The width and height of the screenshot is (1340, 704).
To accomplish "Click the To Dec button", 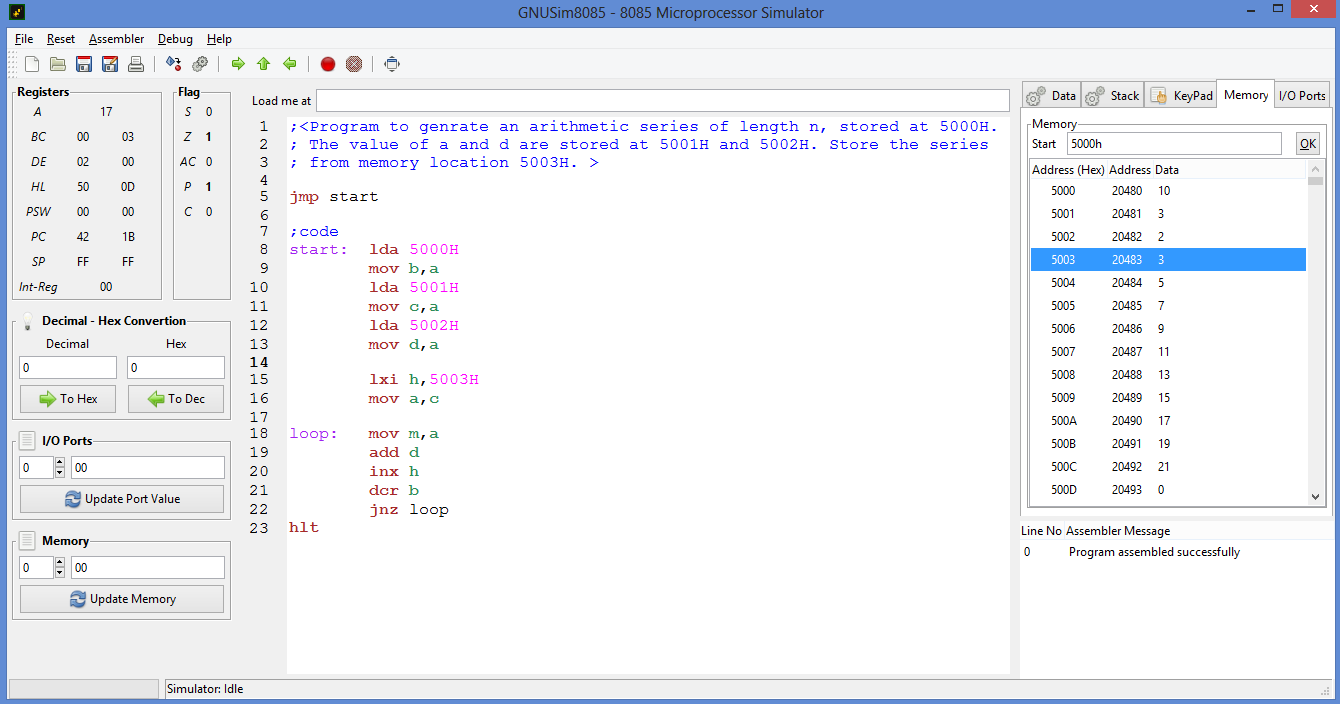I will 176,399.
